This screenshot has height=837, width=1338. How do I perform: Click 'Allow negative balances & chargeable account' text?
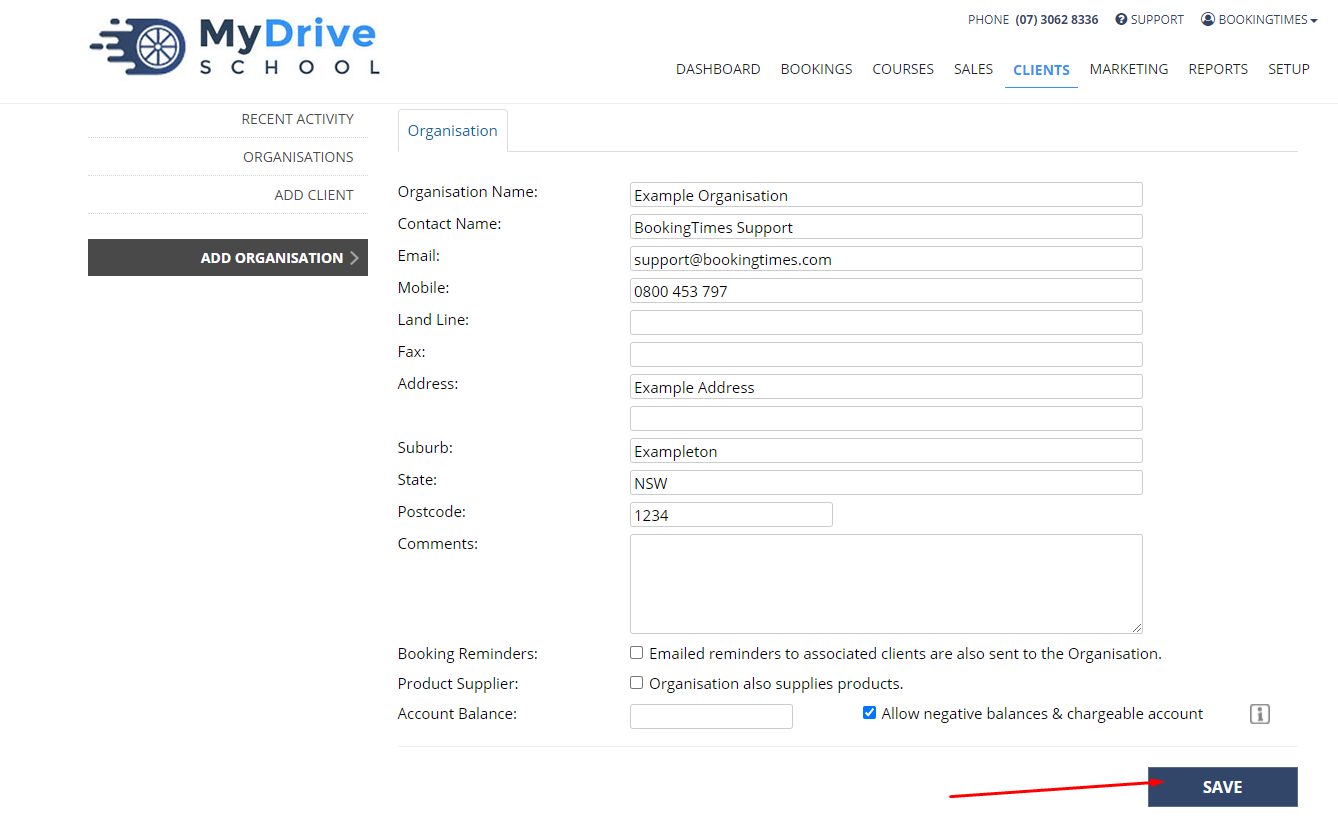[x=1042, y=714]
